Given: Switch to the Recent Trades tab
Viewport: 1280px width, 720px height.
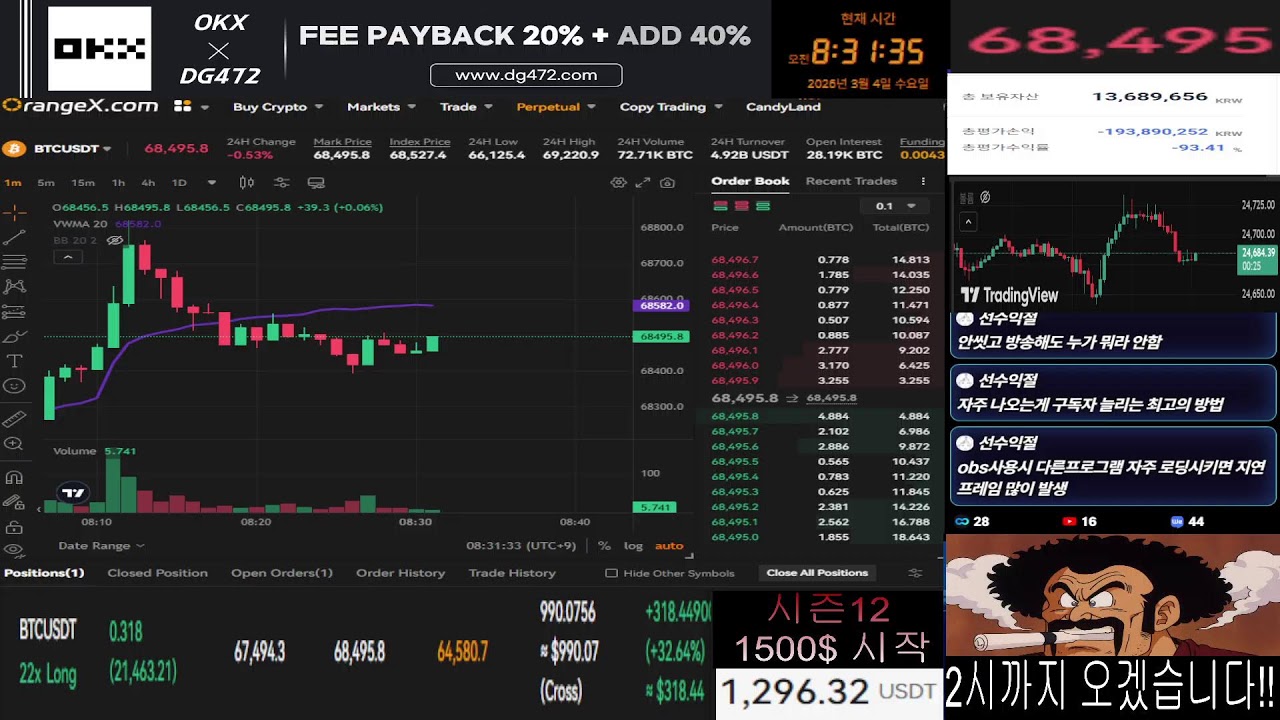Looking at the screenshot, I should [851, 181].
